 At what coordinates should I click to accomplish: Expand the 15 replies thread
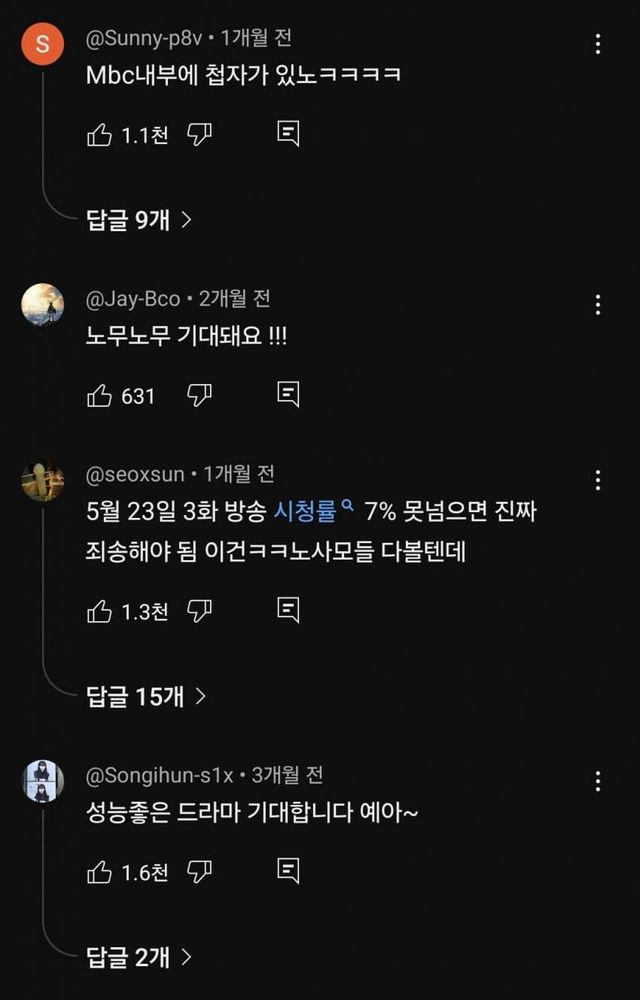[146, 696]
